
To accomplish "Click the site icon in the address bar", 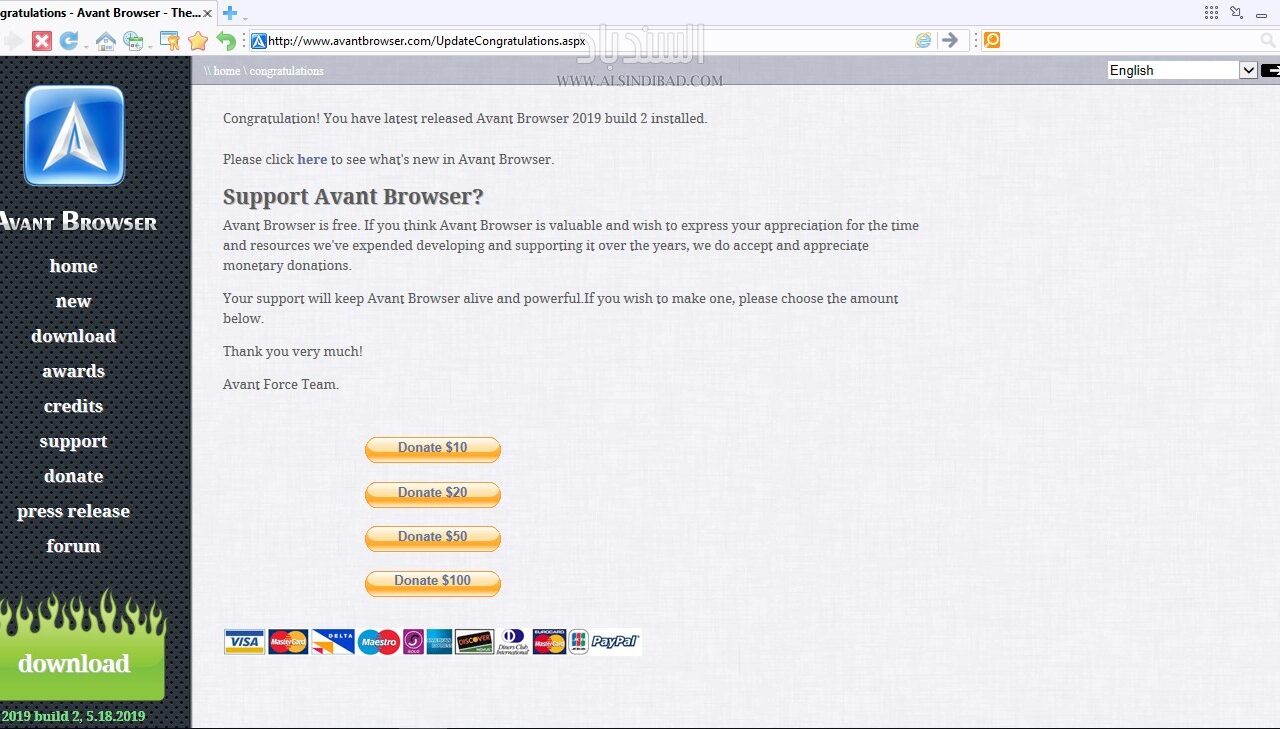I will [x=258, y=41].
